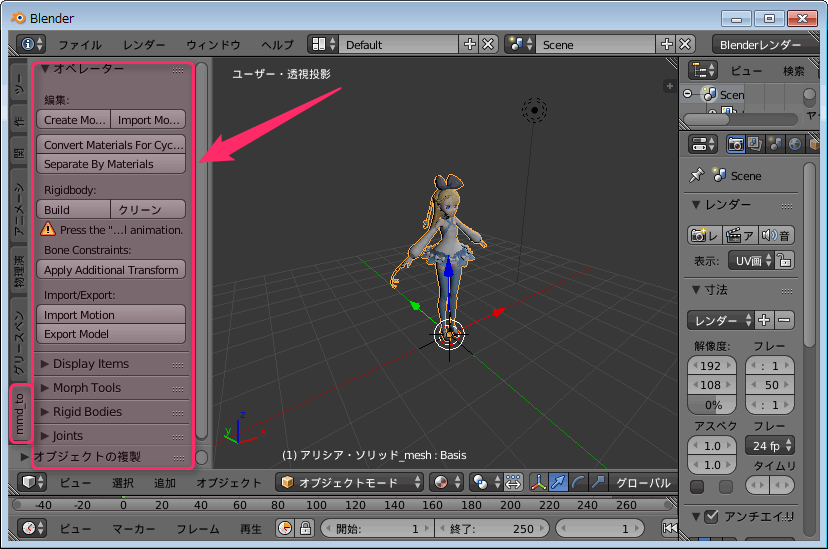Remove render preset with minus button
Screen dimensions: 828x549
[784, 320]
